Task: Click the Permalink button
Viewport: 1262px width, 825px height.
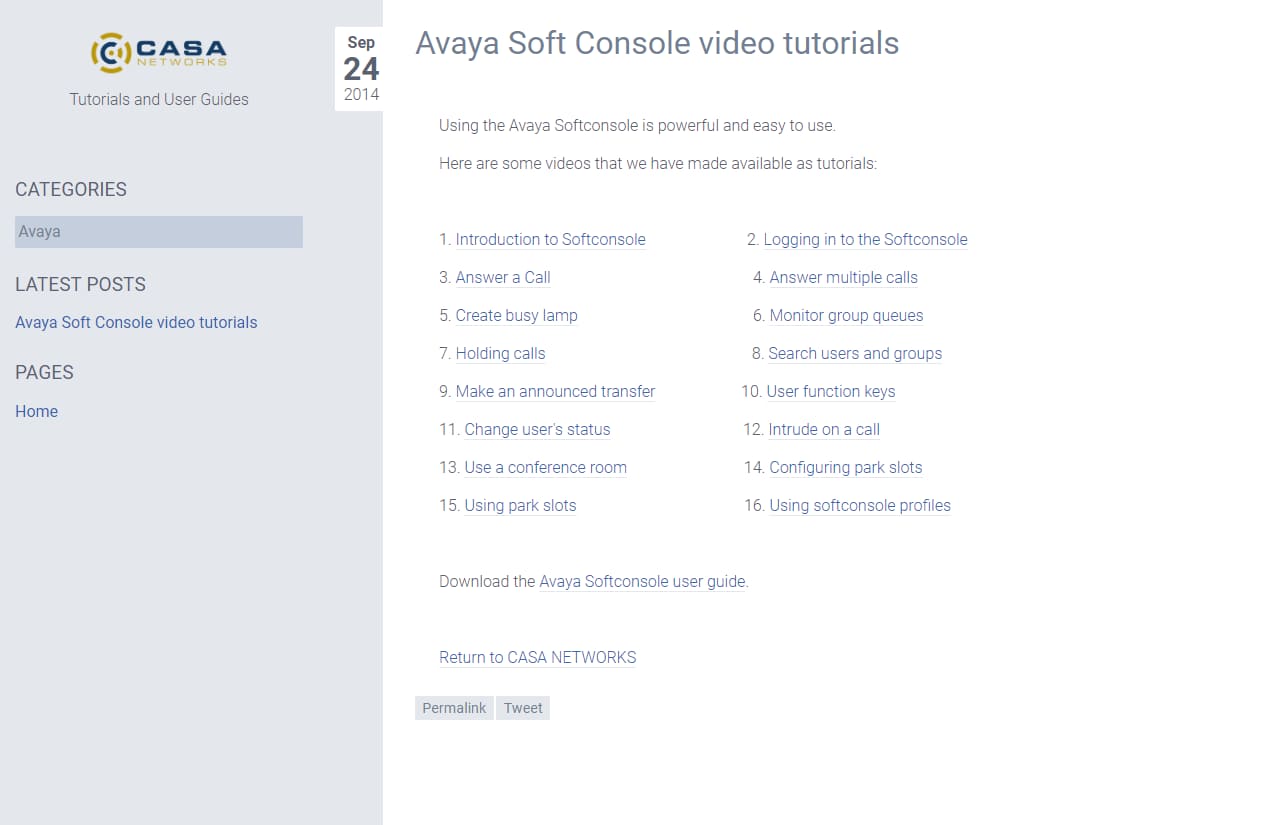Action: (x=454, y=708)
